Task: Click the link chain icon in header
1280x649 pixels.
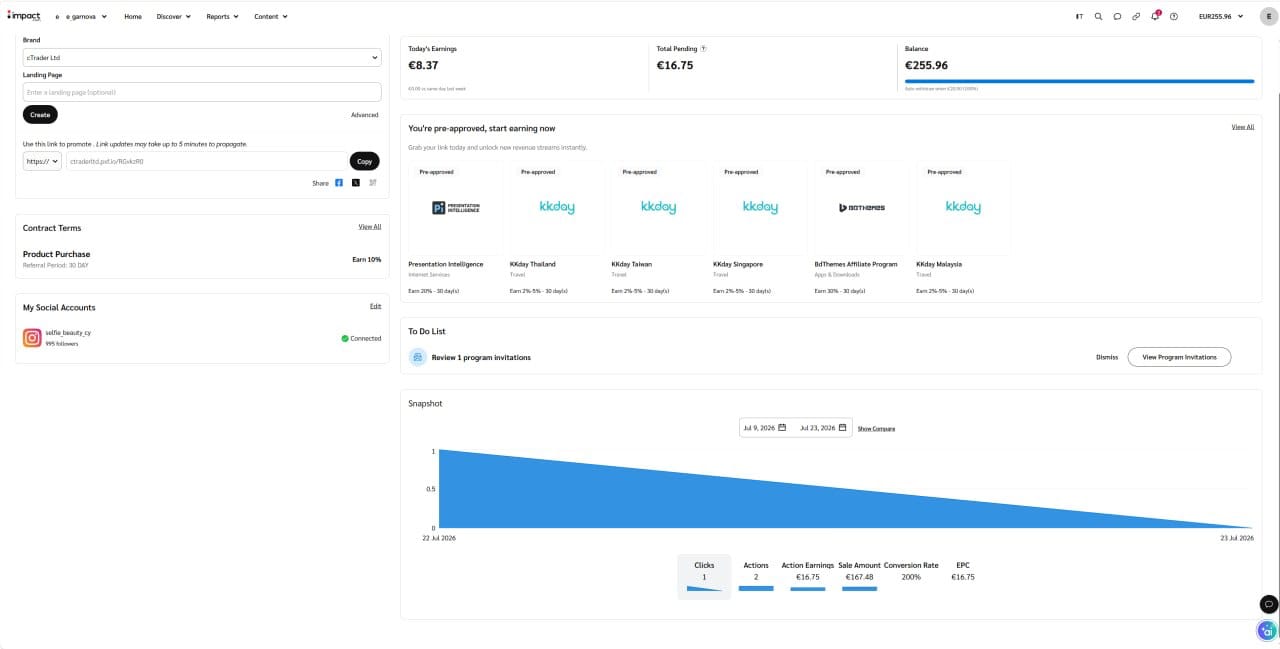Action: coord(1136,16)
